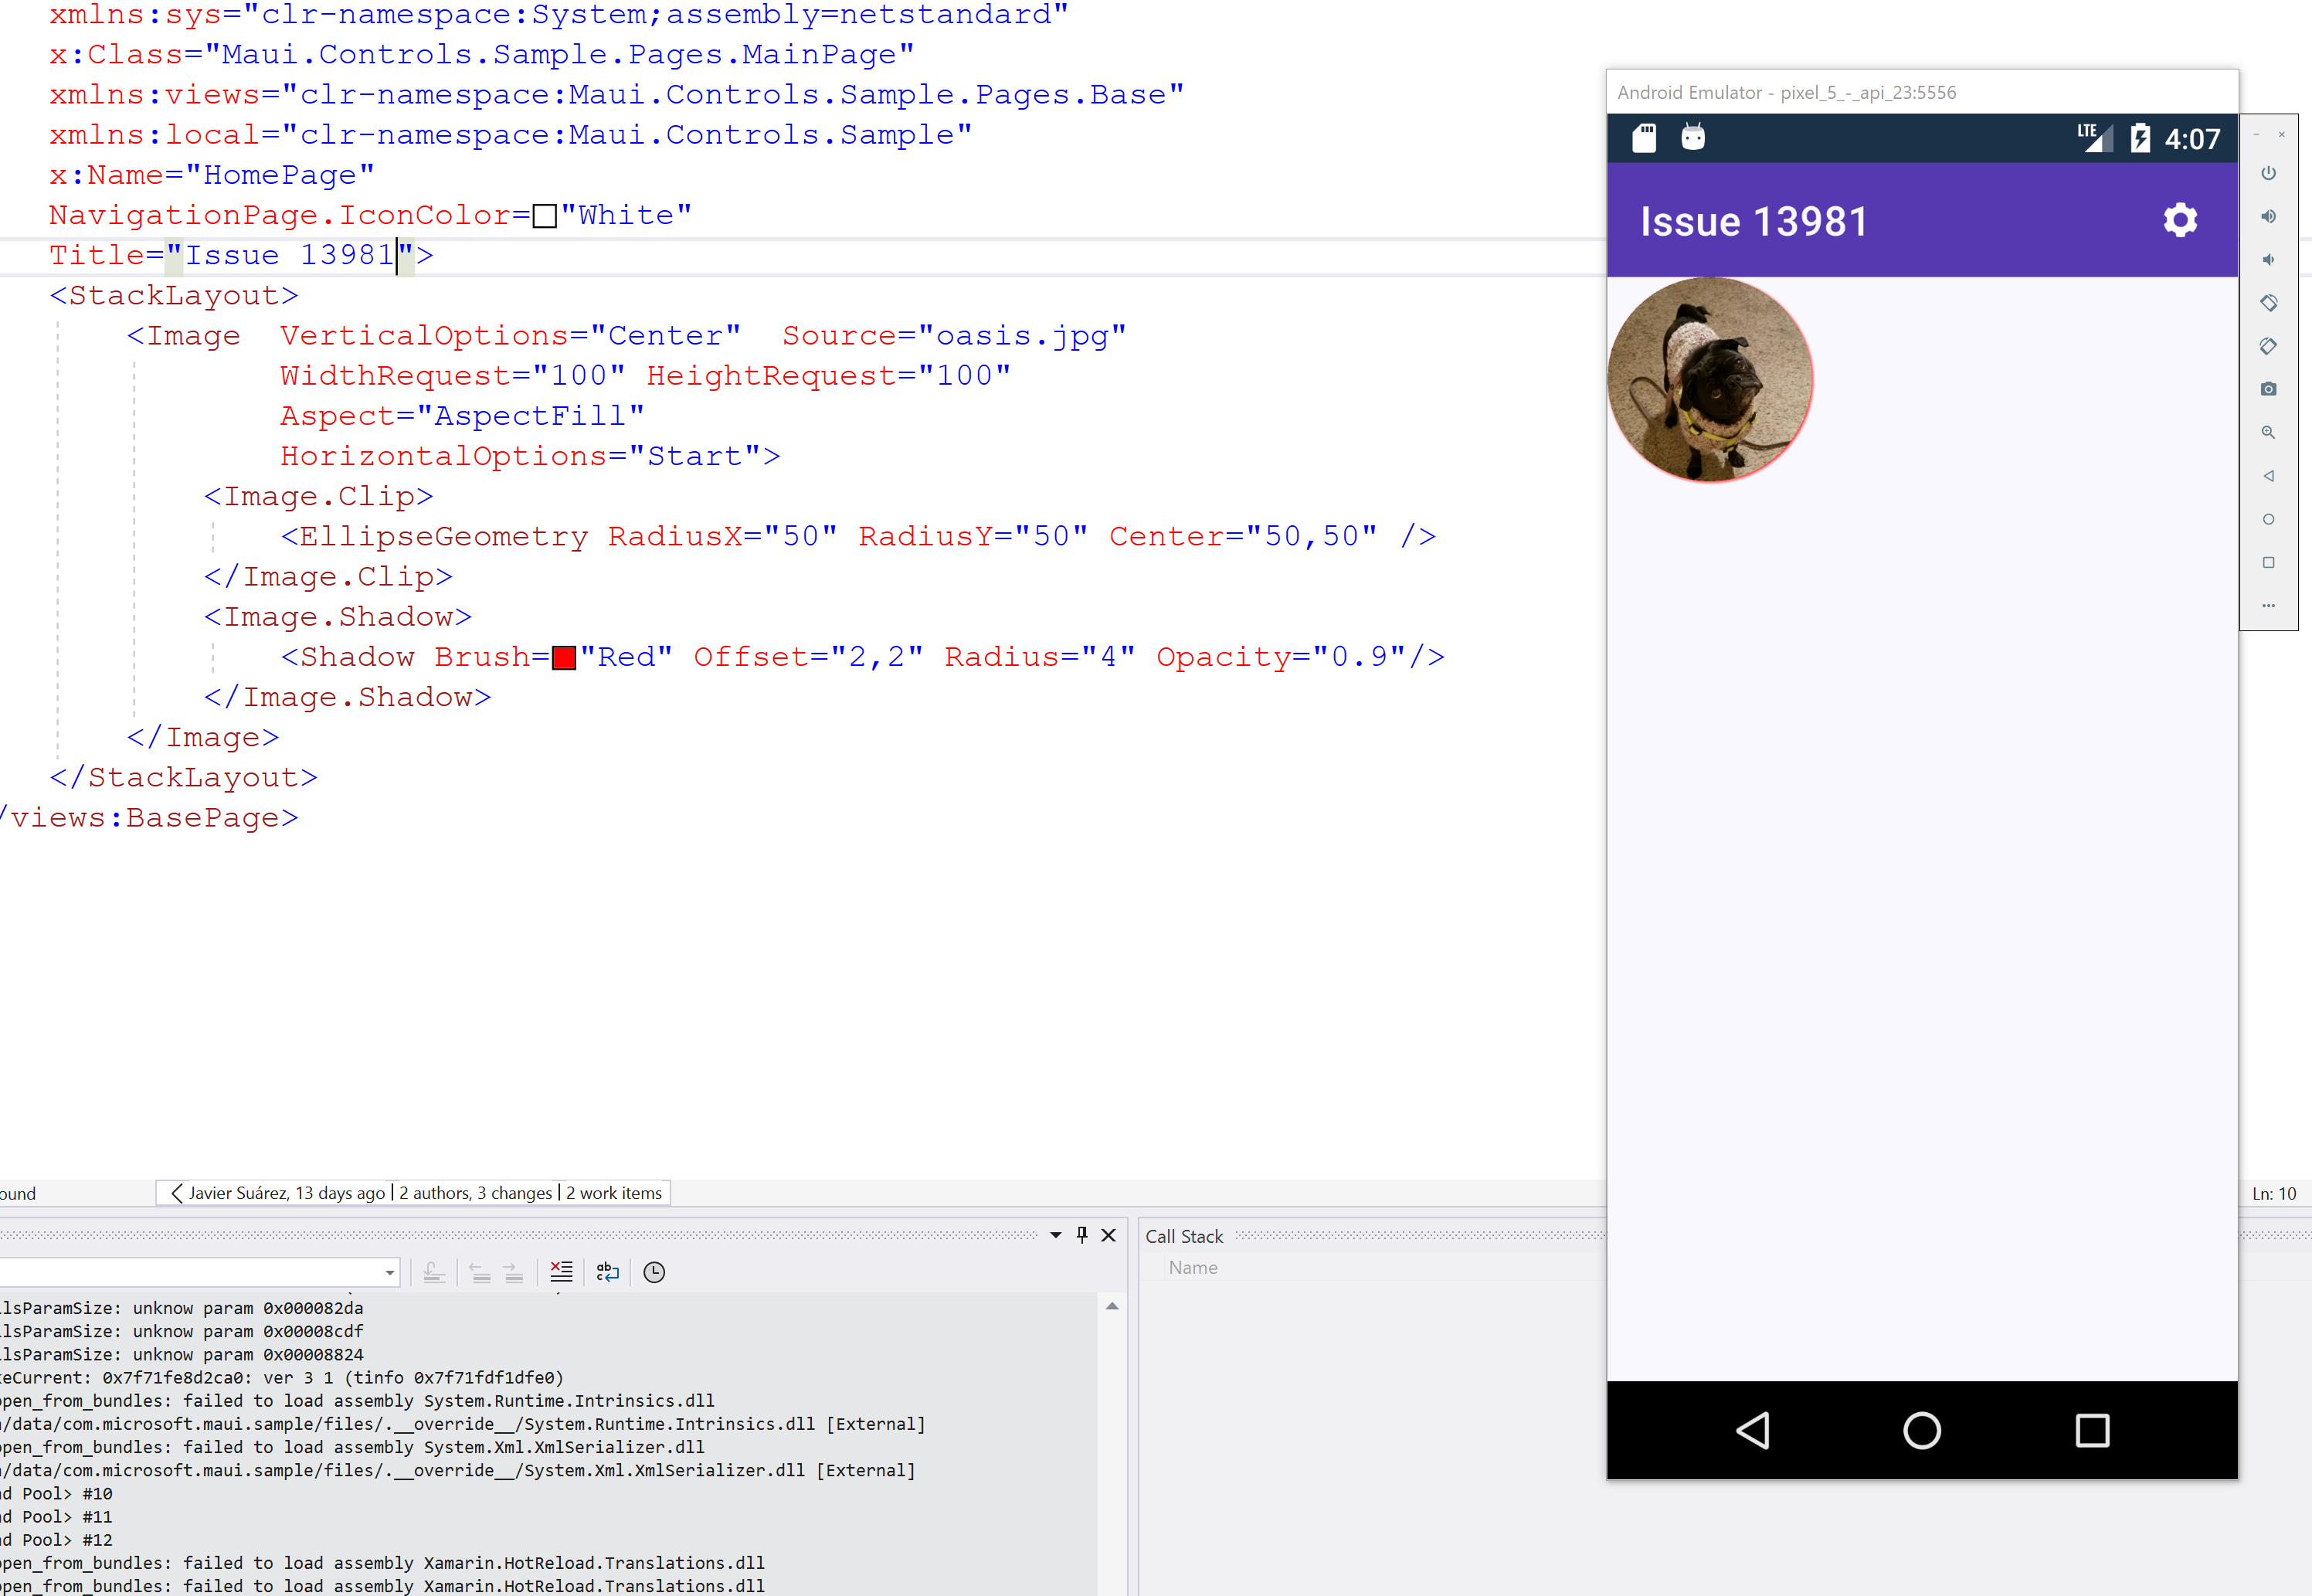Increase volume using emulator volume up icon
The width and height of the screenshot is (2312, 1596).
click(x=2268, y=216)
